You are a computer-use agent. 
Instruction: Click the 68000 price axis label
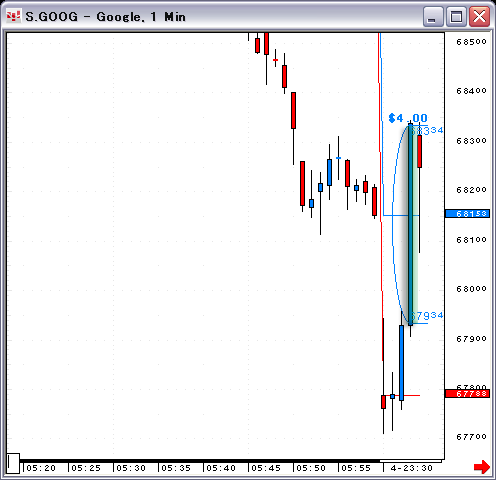[x=471, y=289]
